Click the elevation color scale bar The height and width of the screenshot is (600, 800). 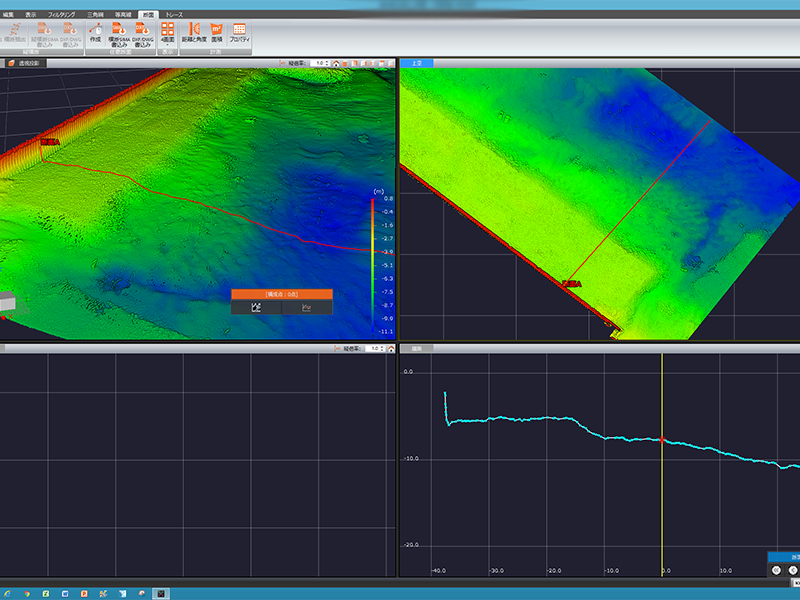(373, 265)
